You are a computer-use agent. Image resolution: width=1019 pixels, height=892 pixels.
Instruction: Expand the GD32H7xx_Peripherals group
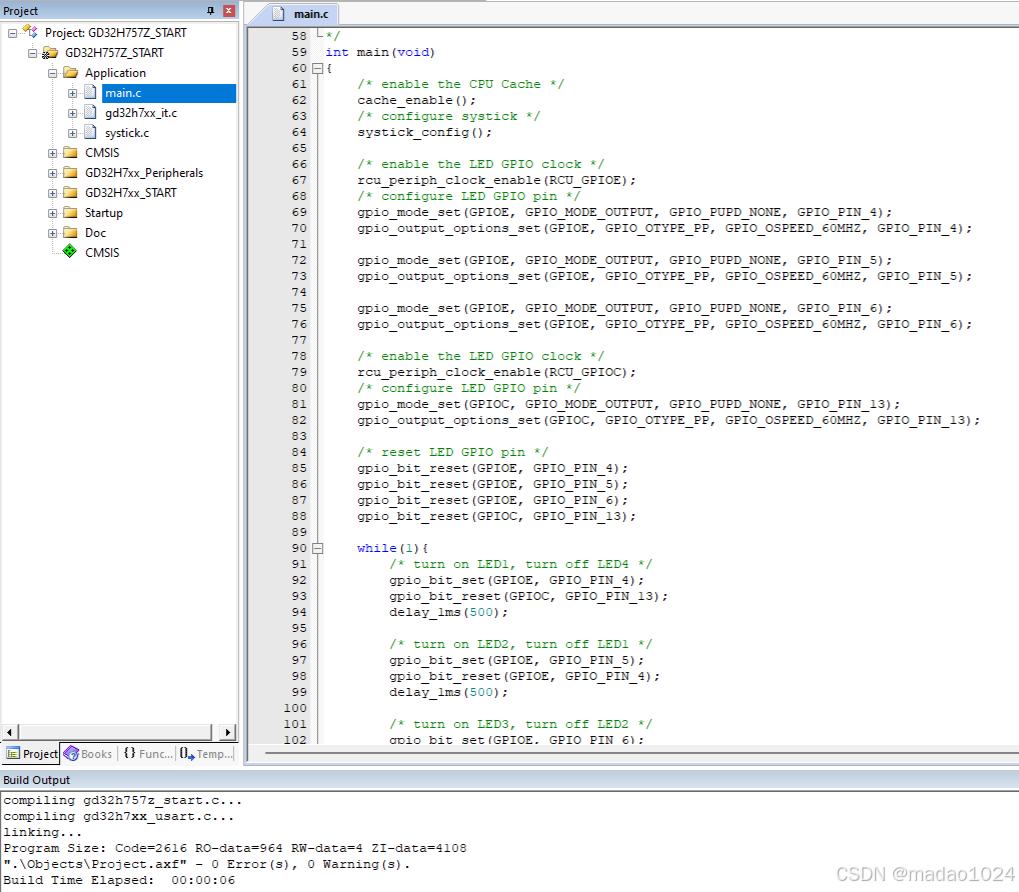(53, 173)
